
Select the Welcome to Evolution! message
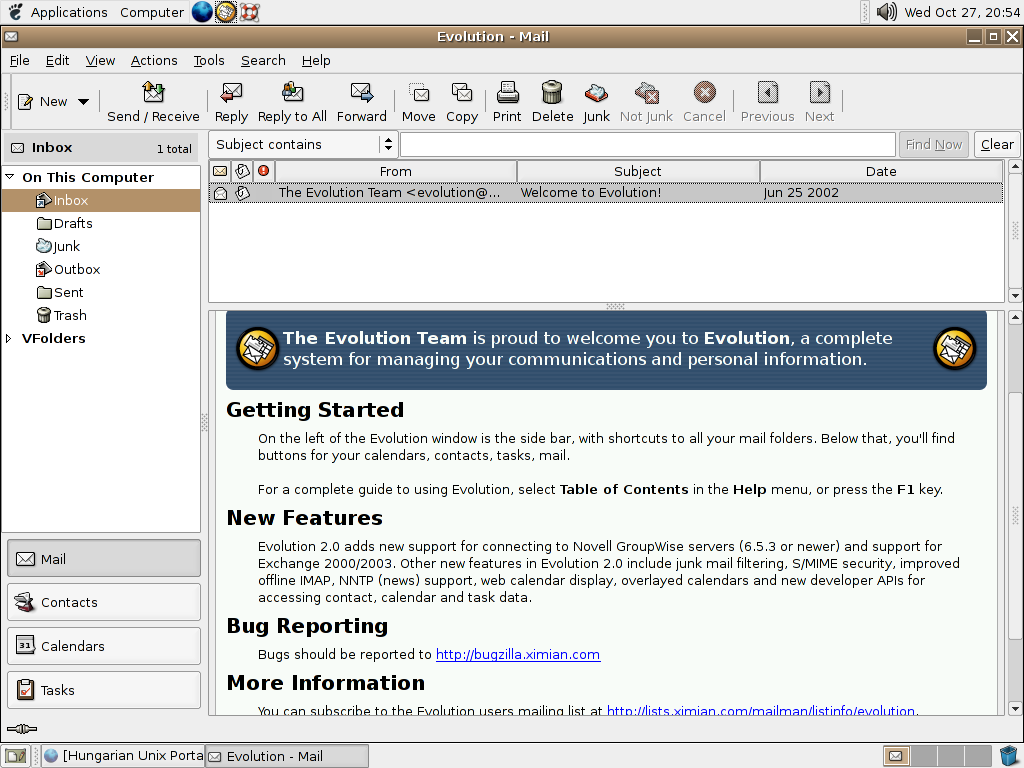click(606, 193)
